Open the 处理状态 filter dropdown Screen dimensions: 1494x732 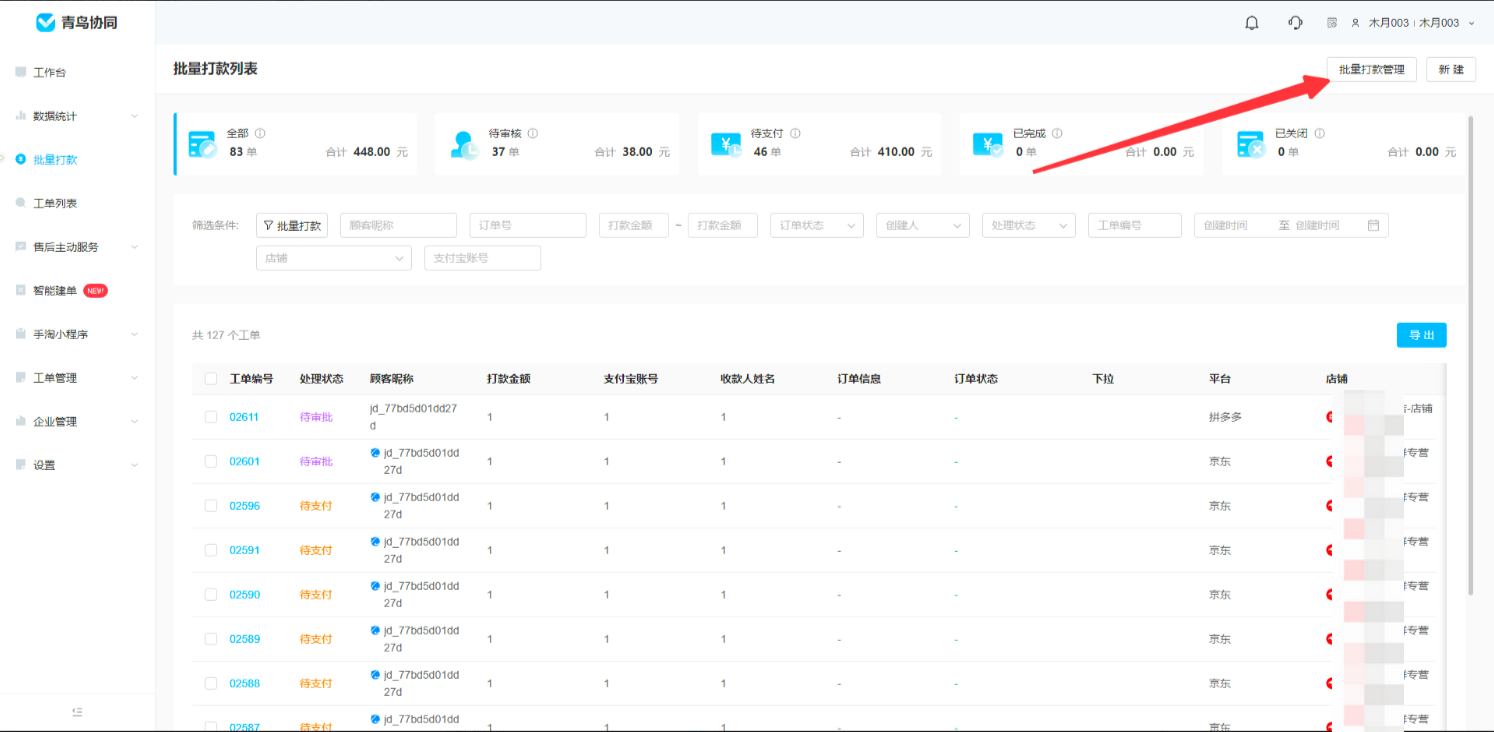(x=1029, y=225)
